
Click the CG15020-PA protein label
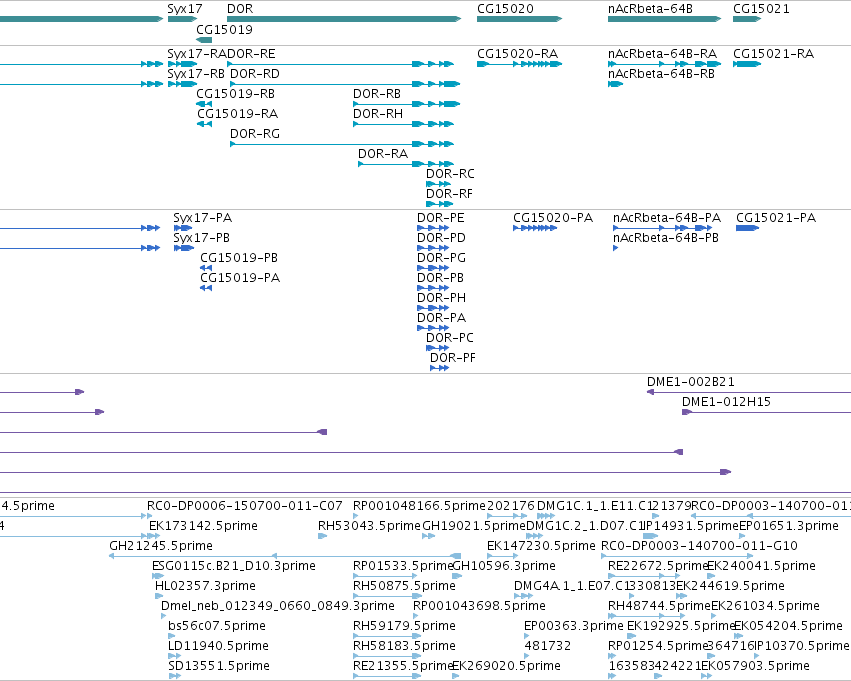point(554,218)
